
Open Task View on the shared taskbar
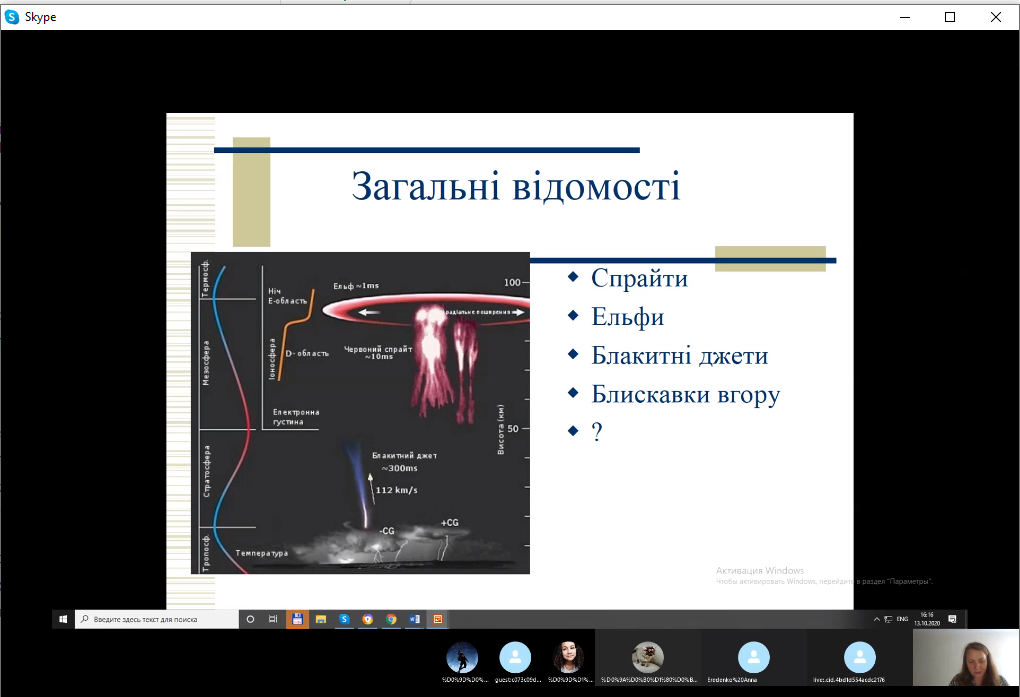coord(273,619)
